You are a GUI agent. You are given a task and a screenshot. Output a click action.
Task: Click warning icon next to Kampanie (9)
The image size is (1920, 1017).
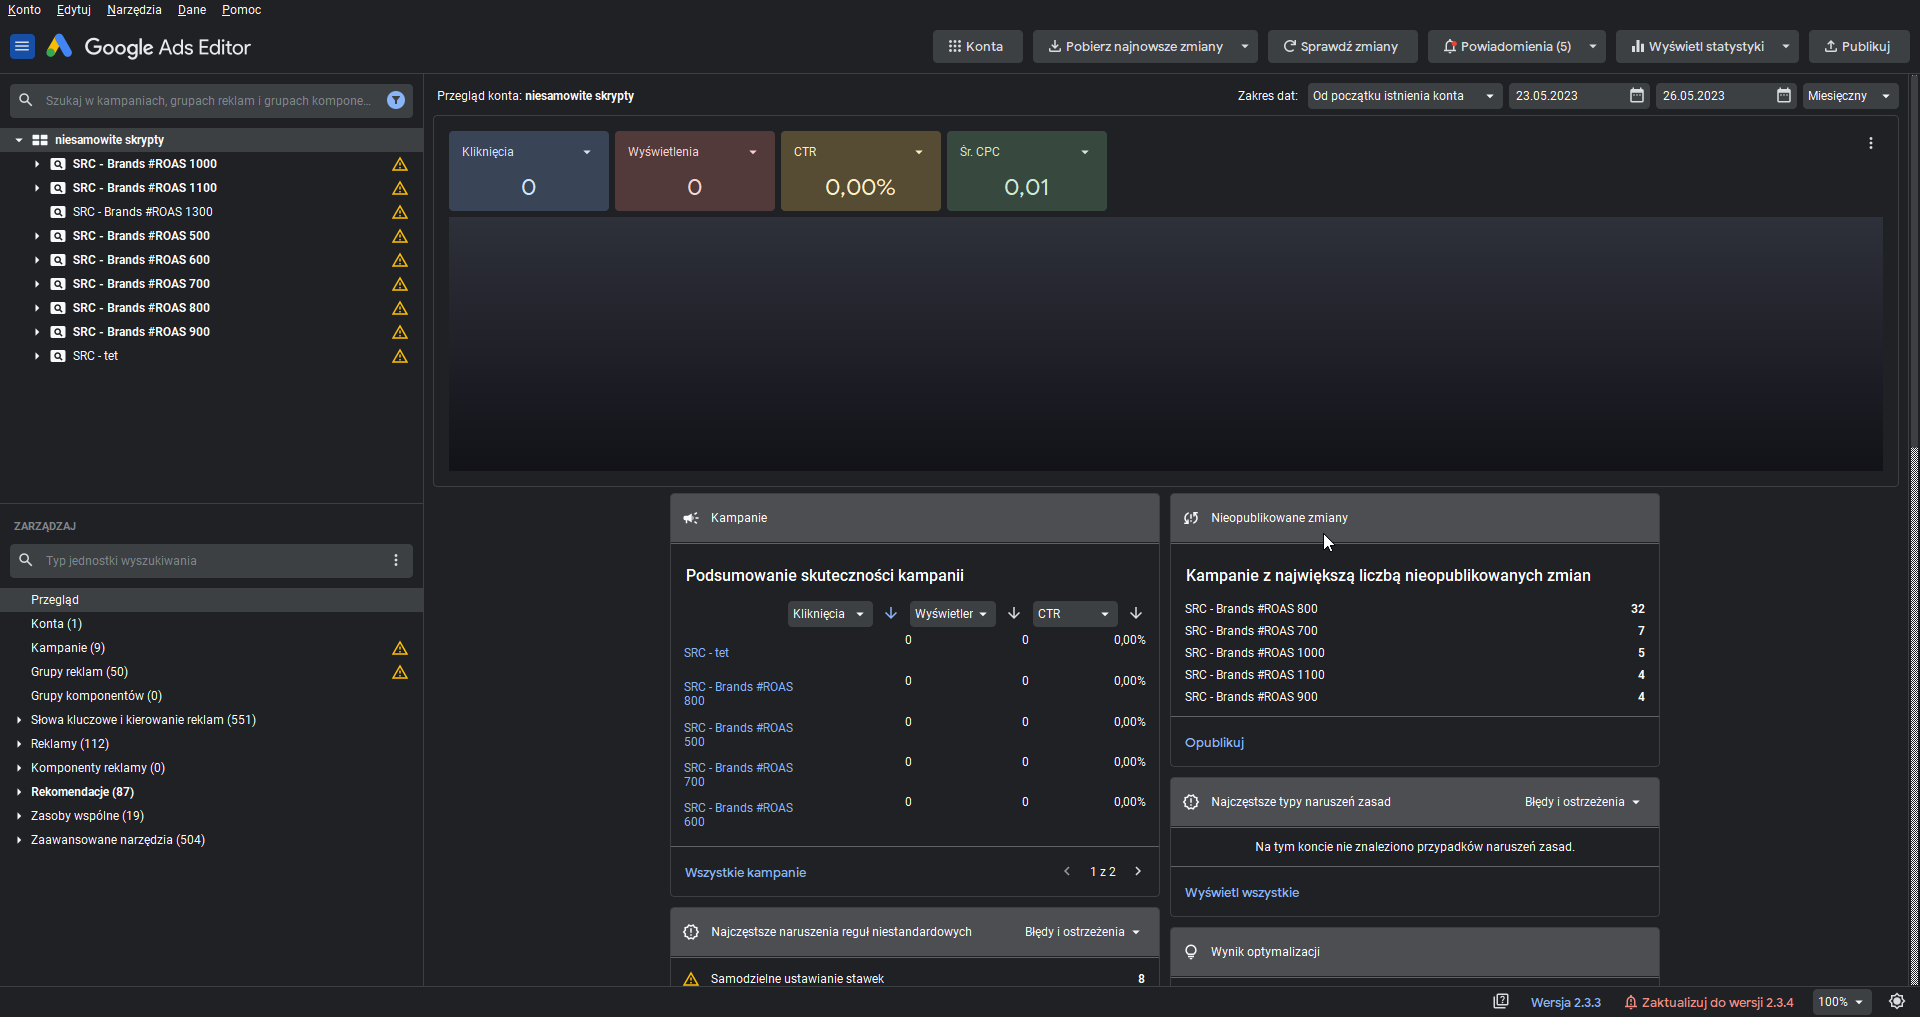[400, 648]
